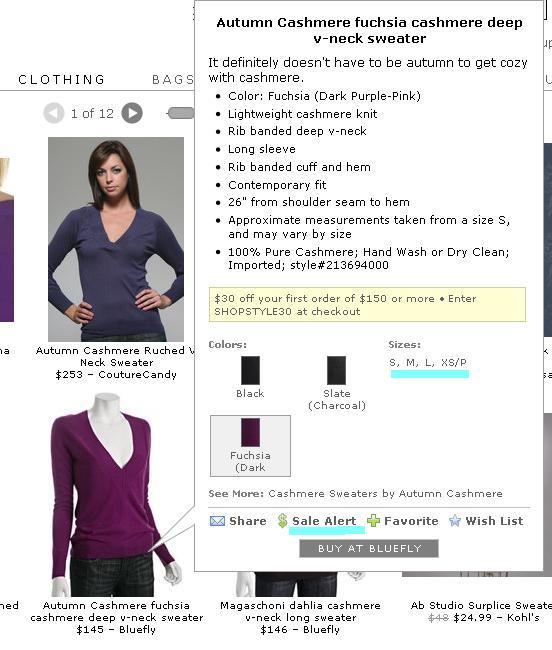Viewport: 552px width, 650px height.
Task: Open the fuchsia deep v-neck sweater thumbnail
Action: [116, 495]
